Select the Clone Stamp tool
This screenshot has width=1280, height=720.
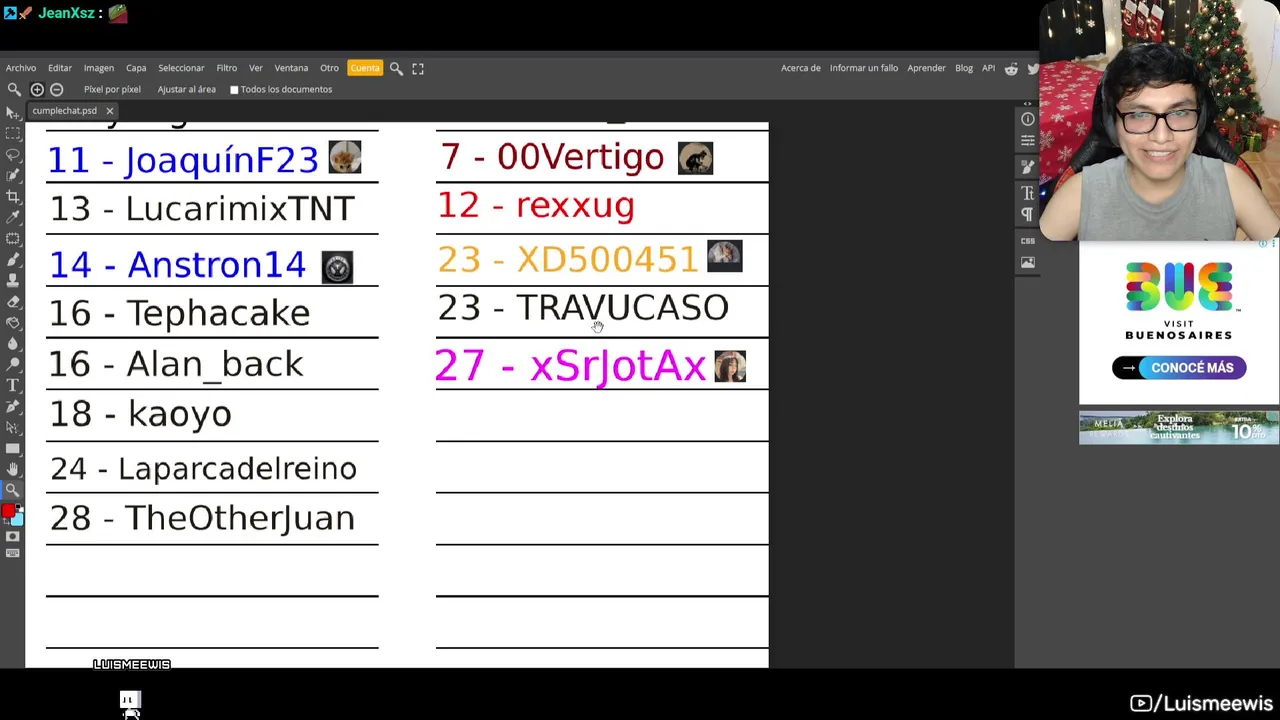13,281
